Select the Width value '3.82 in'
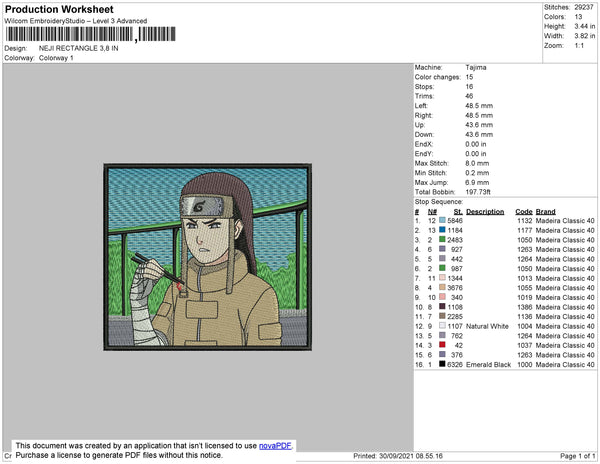 (x=584, y=36)
